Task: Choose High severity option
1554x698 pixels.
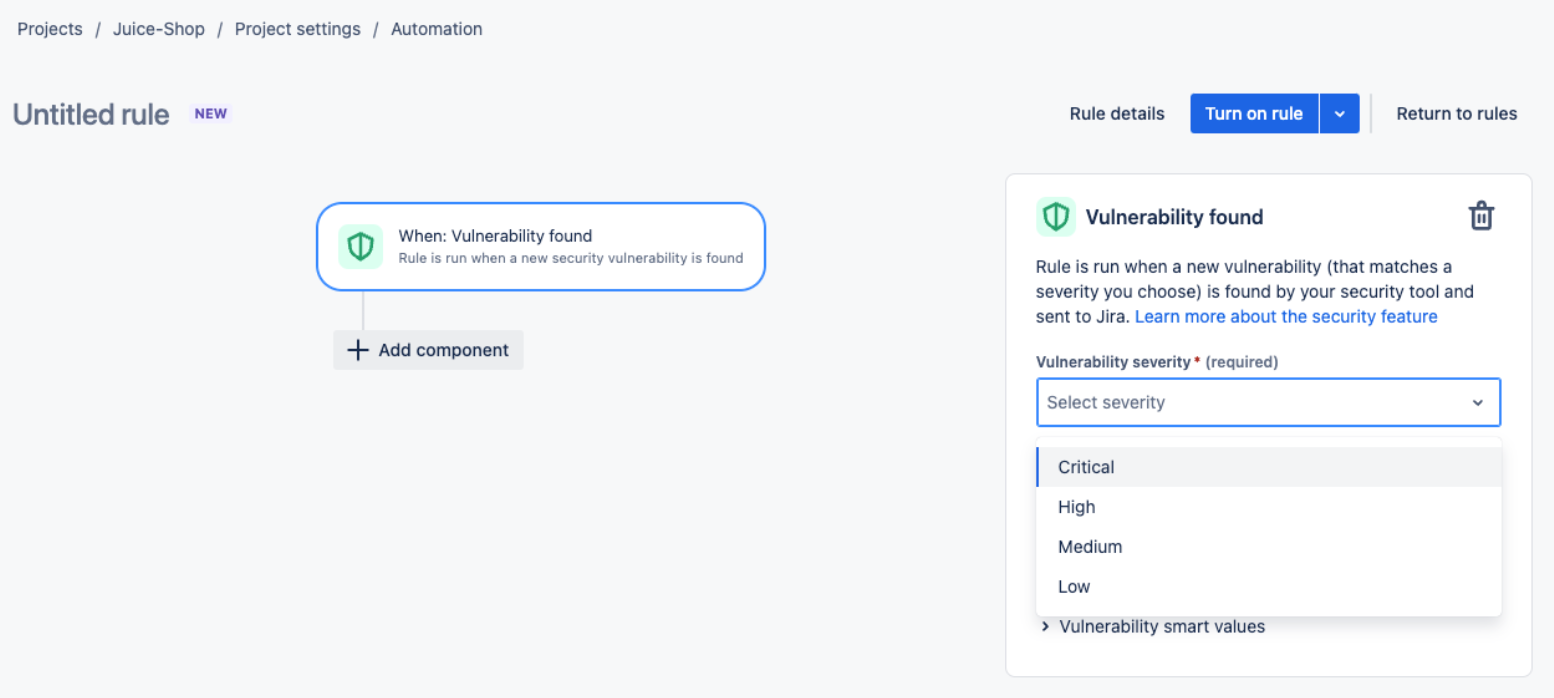Action: 1076,507
